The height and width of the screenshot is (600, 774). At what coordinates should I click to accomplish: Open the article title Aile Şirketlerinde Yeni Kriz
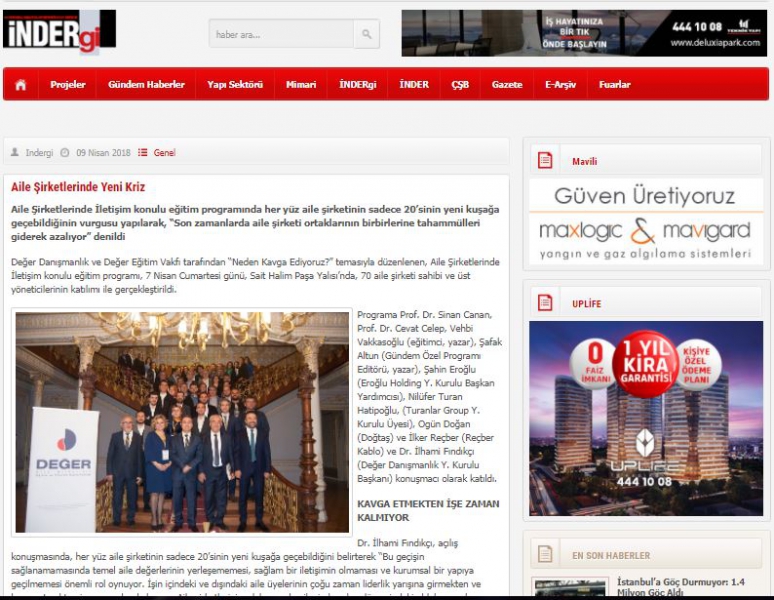pyautogui.click(x=78, y=187)
